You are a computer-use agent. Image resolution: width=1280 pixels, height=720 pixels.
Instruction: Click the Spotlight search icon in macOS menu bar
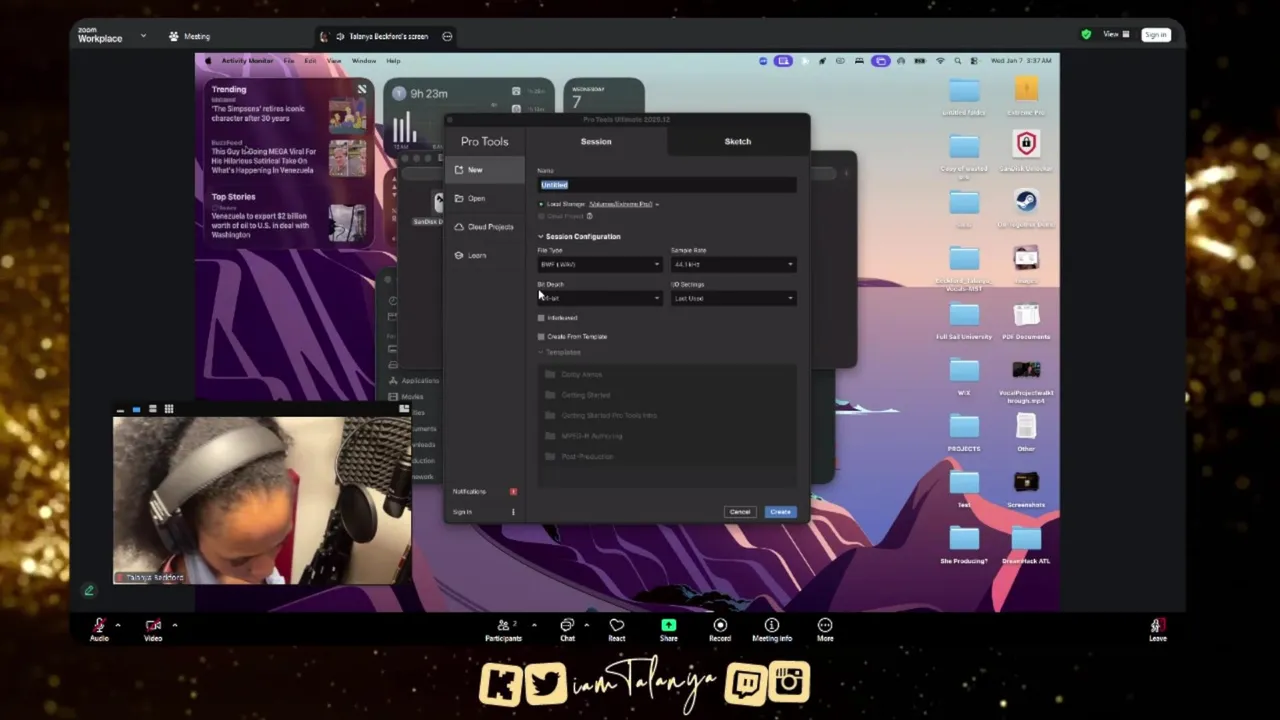(x=957, y=61)
